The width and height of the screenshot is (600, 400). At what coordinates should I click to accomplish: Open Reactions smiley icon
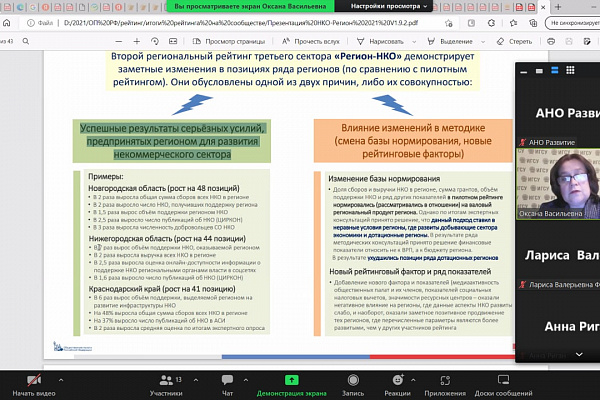[398, 380]
